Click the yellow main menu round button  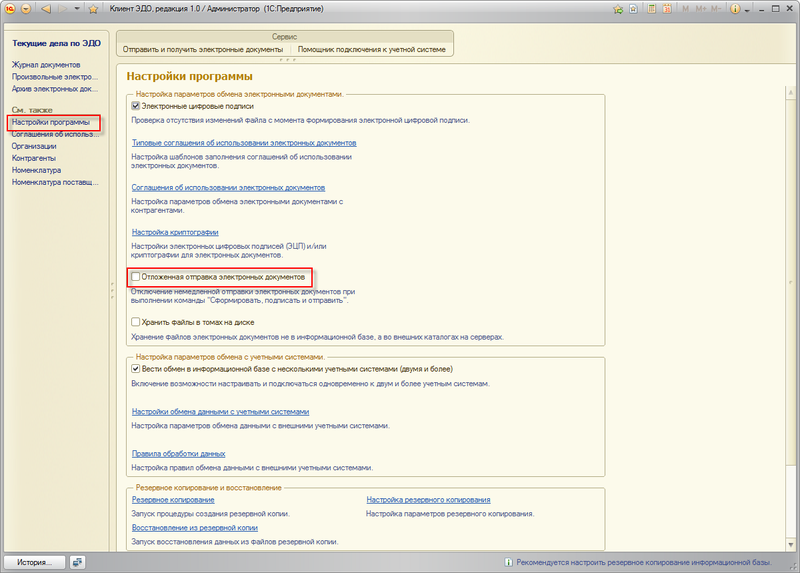pyautogui.click(x=11, y=9)
